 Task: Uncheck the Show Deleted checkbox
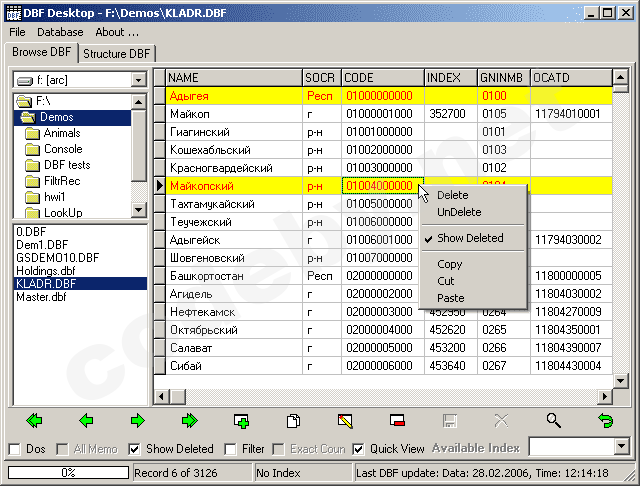coord(135,449)
